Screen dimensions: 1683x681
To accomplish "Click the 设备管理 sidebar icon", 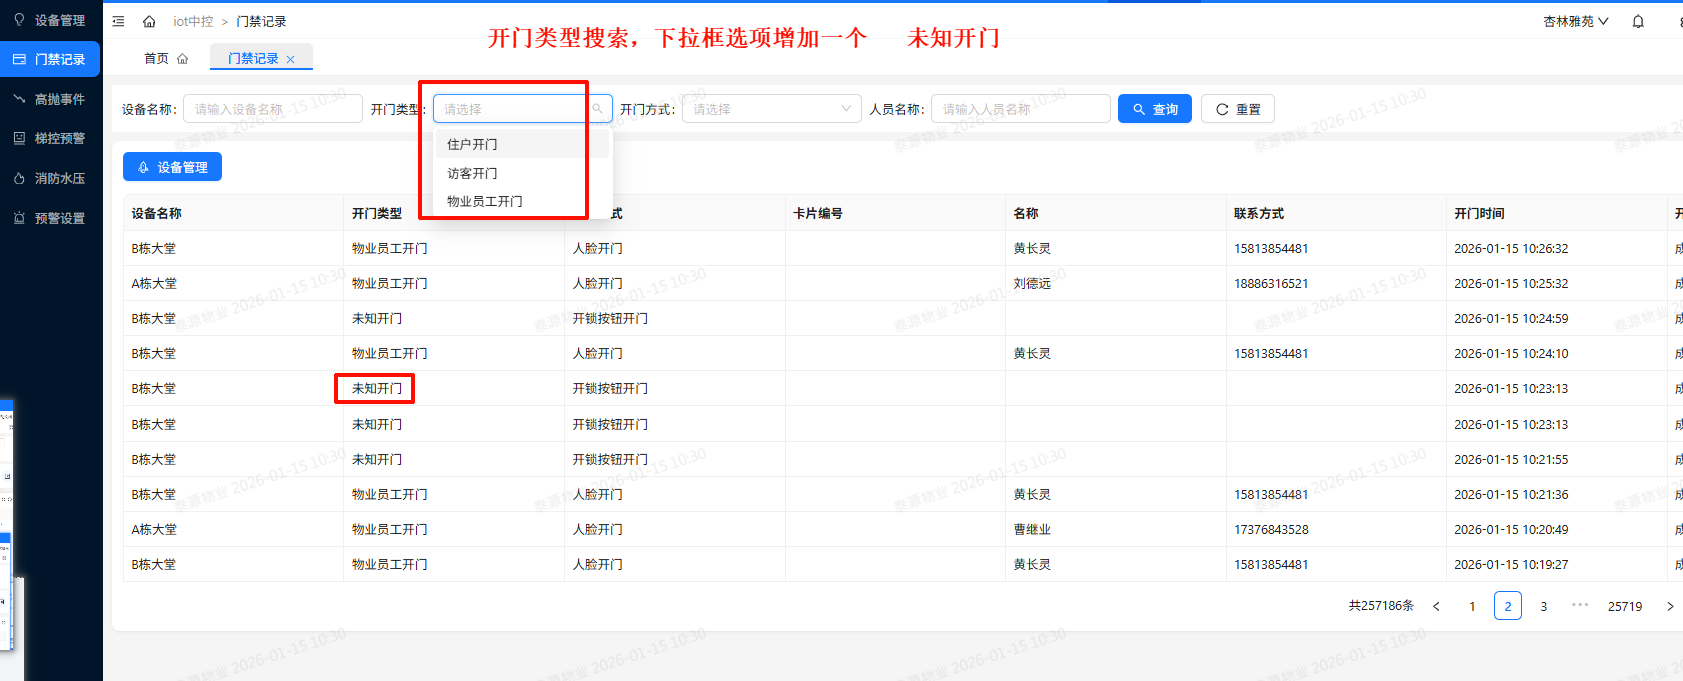I will (19, 20).
